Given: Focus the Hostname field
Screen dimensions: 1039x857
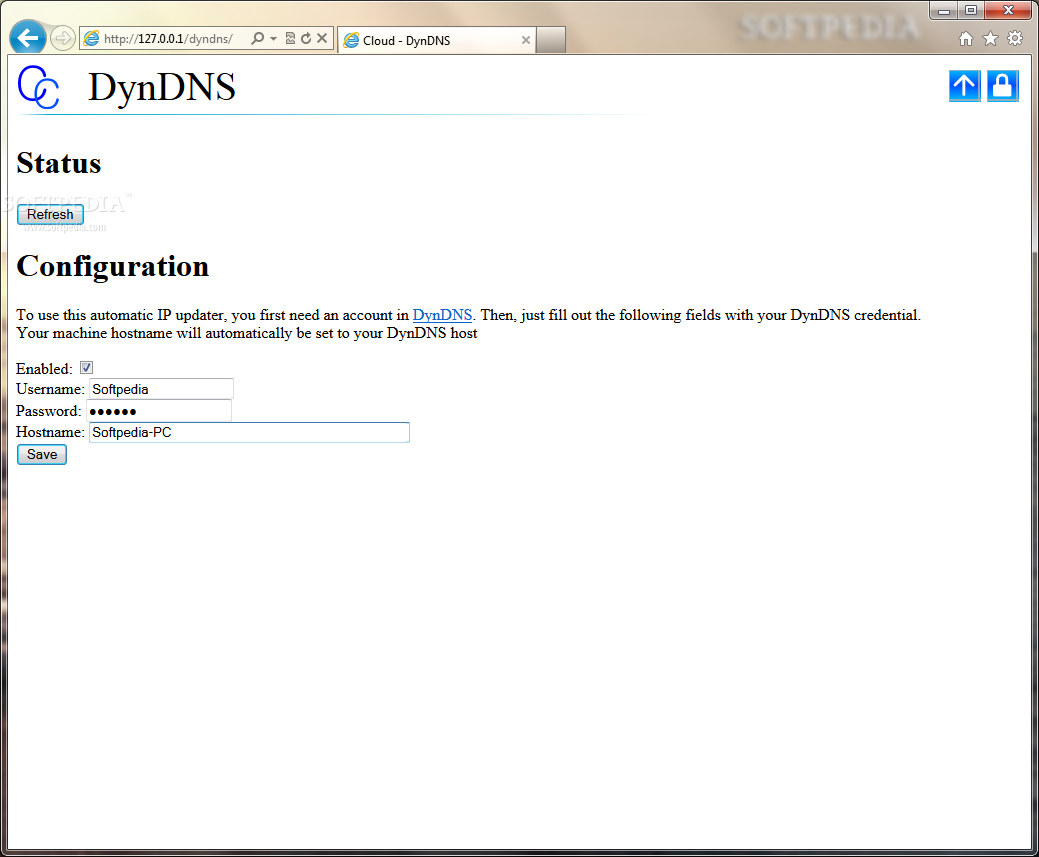Looking at the screenshot, I should click(249, 432).
